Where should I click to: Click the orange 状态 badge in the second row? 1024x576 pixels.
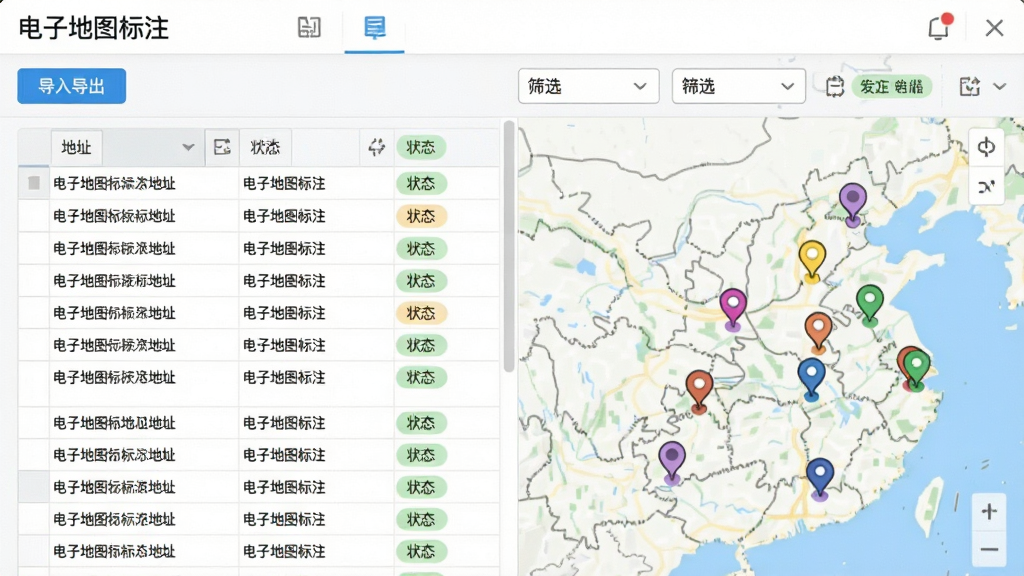pyautogui.click(x=421, y=216)
